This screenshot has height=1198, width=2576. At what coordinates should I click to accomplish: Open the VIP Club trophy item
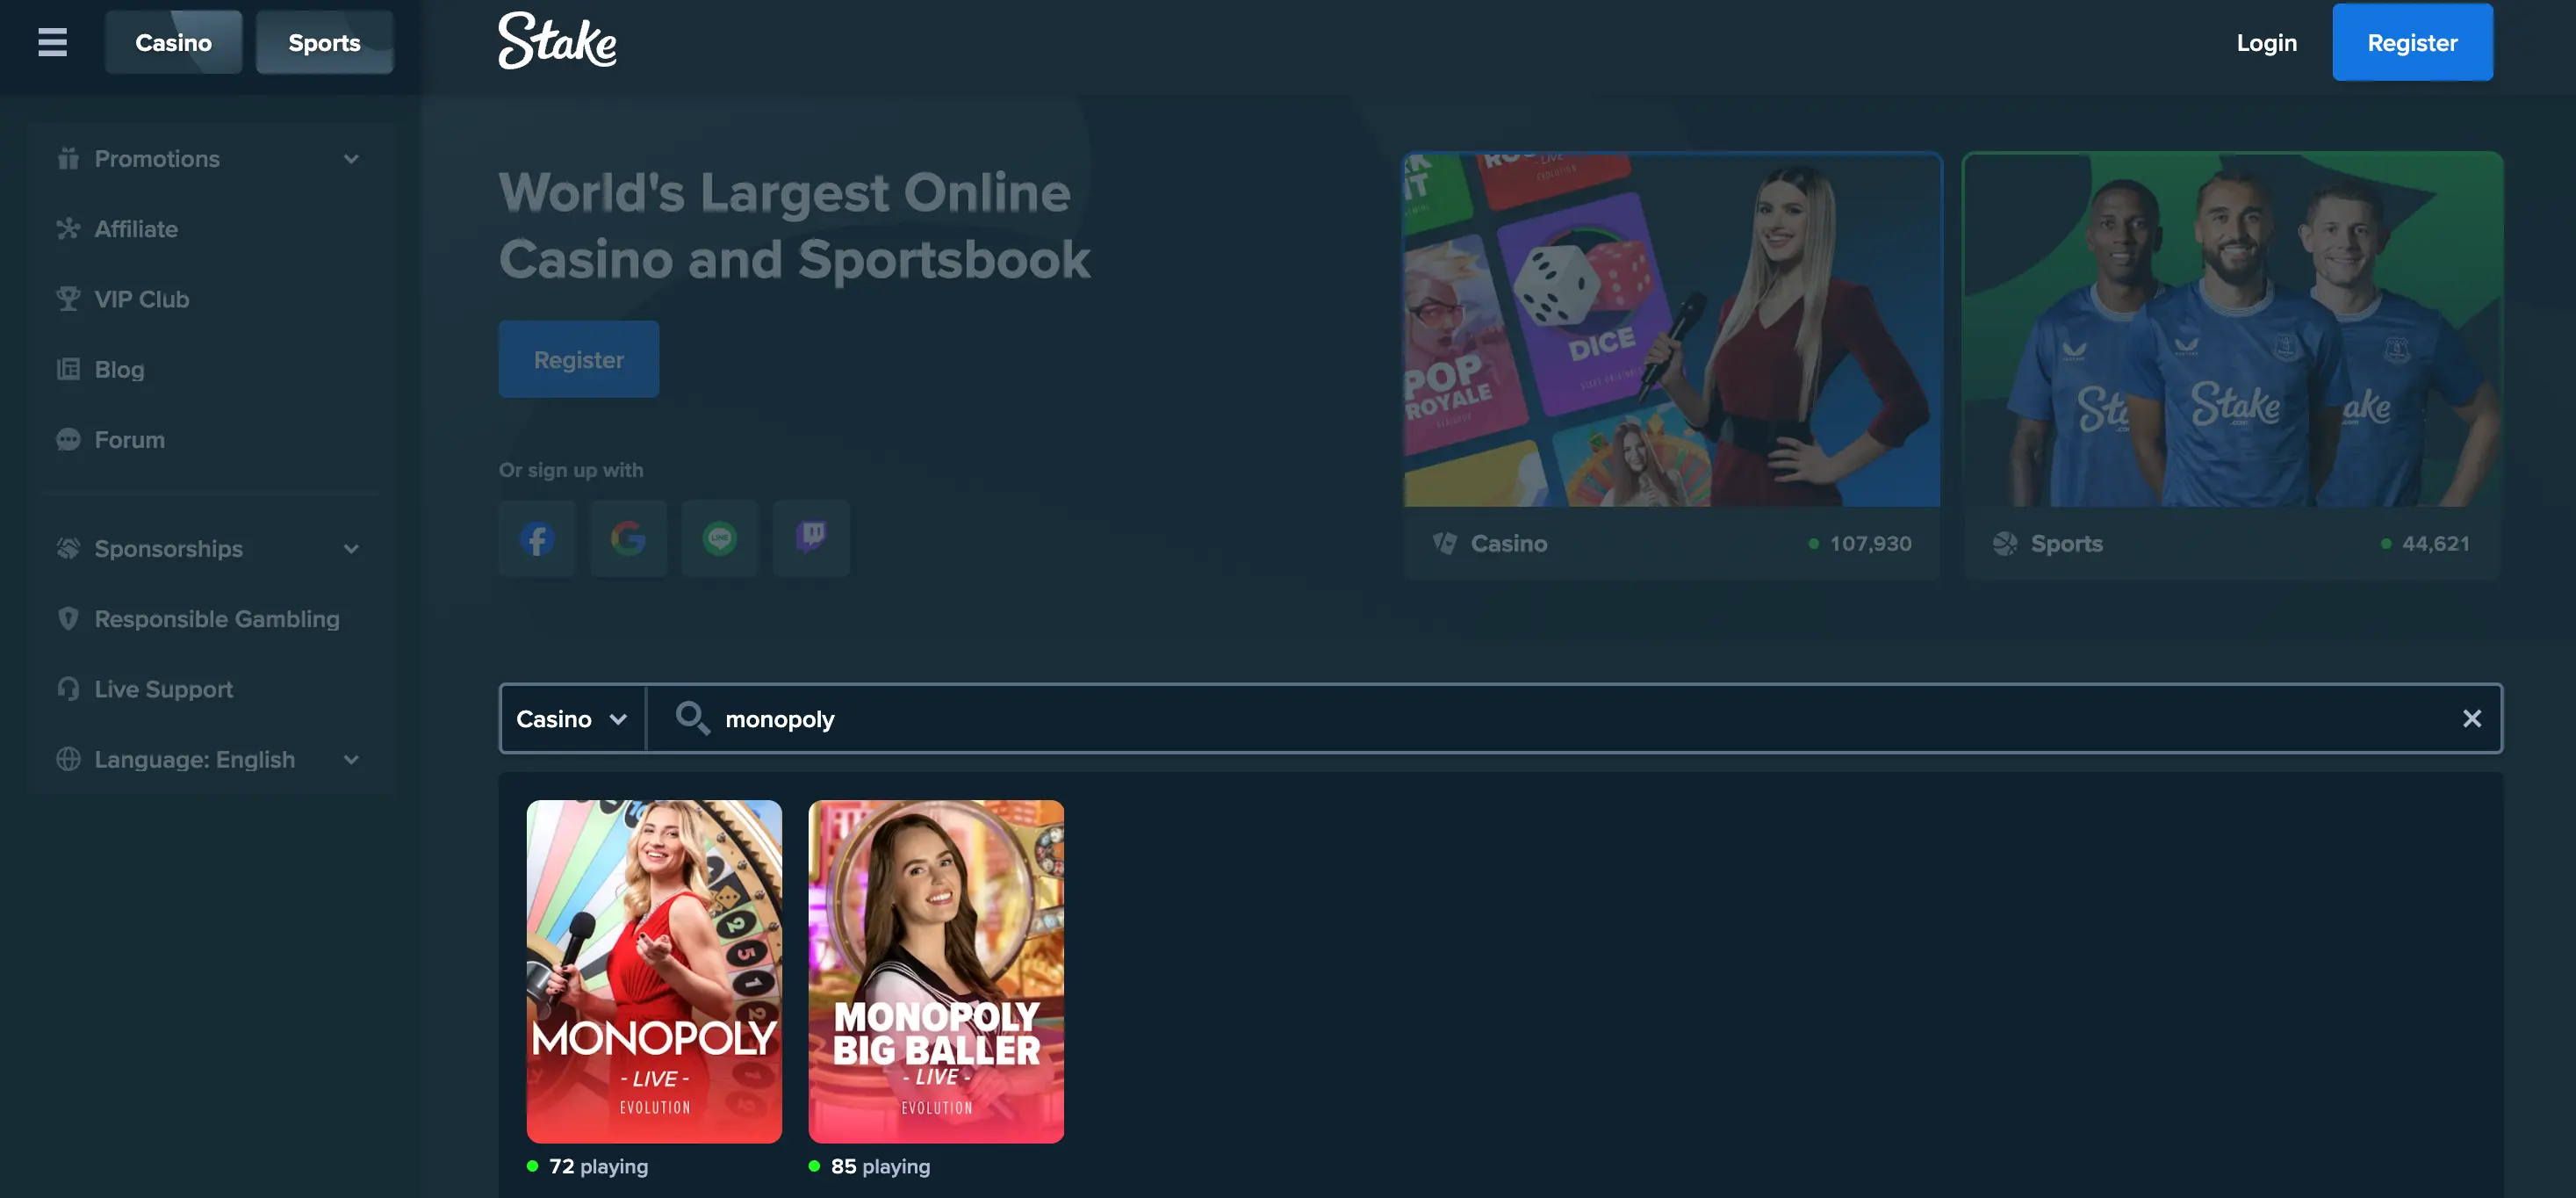[141, 299]
